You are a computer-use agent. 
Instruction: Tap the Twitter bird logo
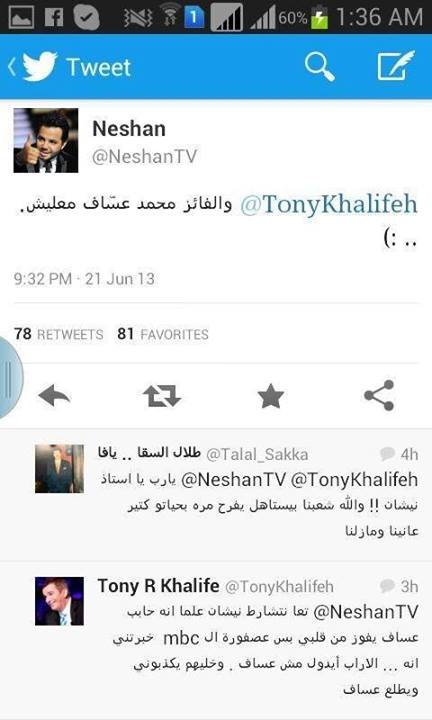(x=40, y=67)
